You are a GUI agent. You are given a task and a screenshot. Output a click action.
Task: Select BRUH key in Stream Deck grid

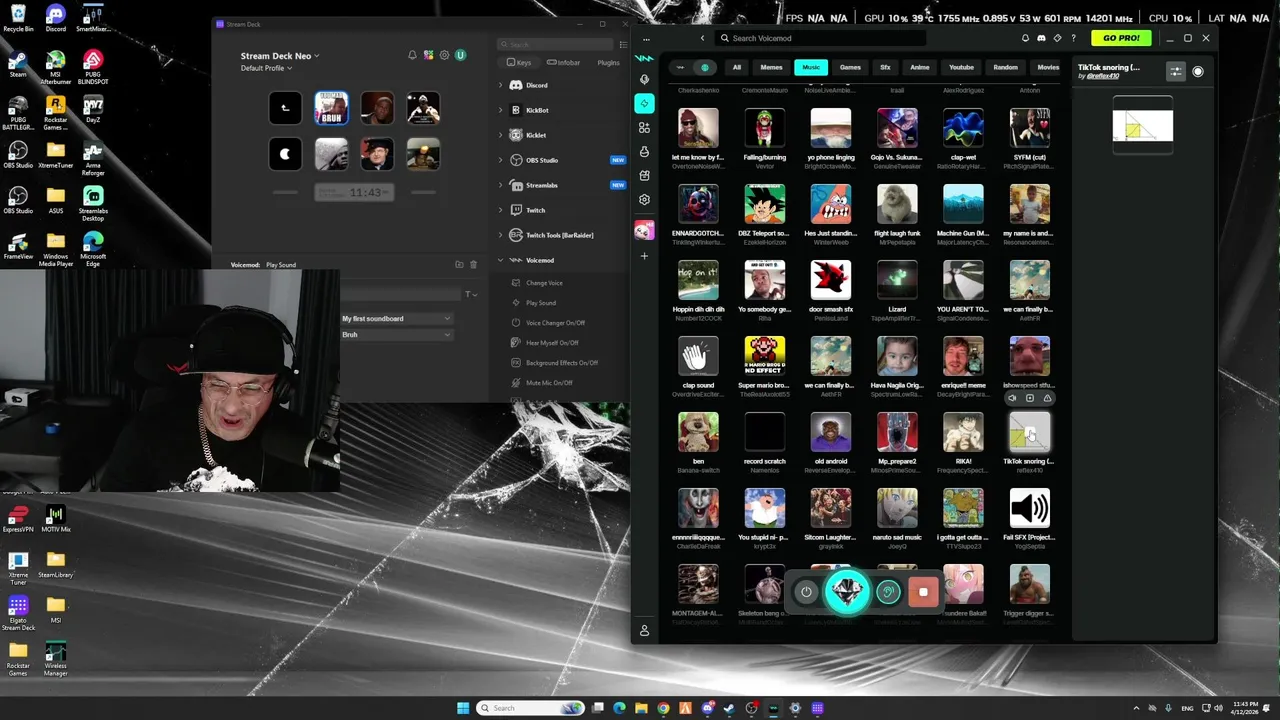coord(331,108)
